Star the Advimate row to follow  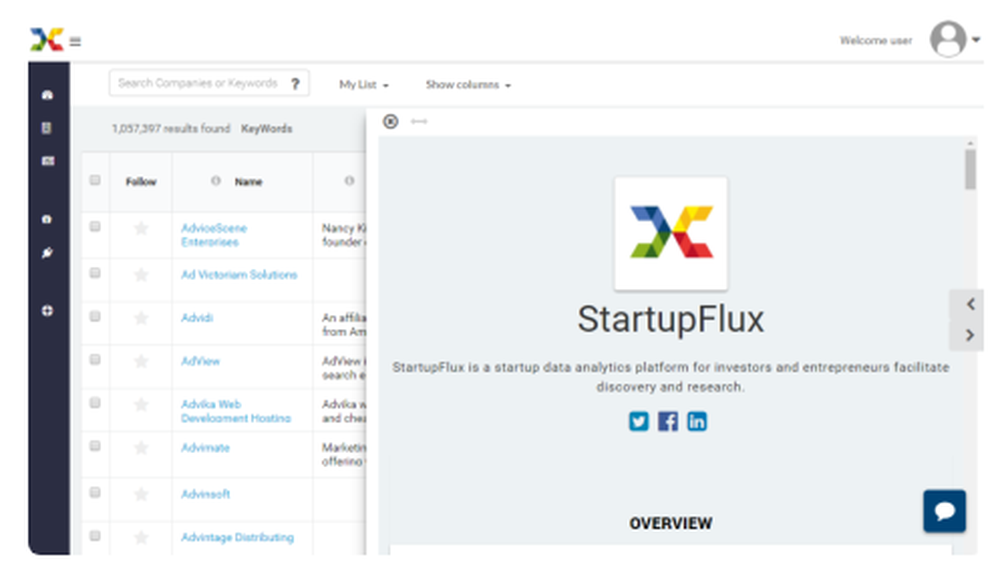click(141, 448)
